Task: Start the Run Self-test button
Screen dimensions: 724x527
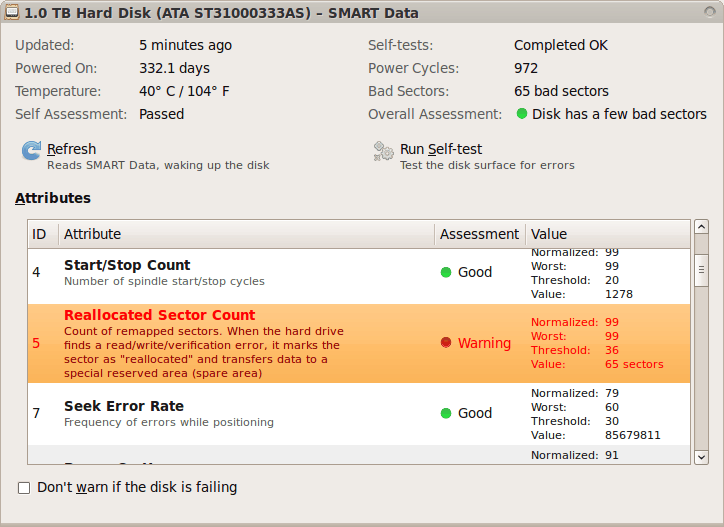Action: coord(441,150)
